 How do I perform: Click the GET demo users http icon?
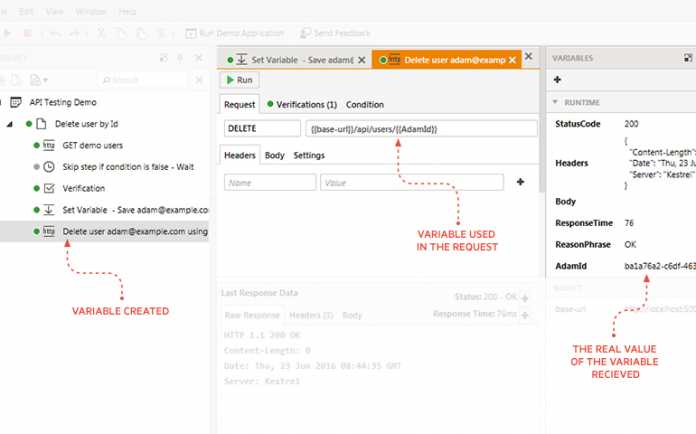click(x=50, y=145)
